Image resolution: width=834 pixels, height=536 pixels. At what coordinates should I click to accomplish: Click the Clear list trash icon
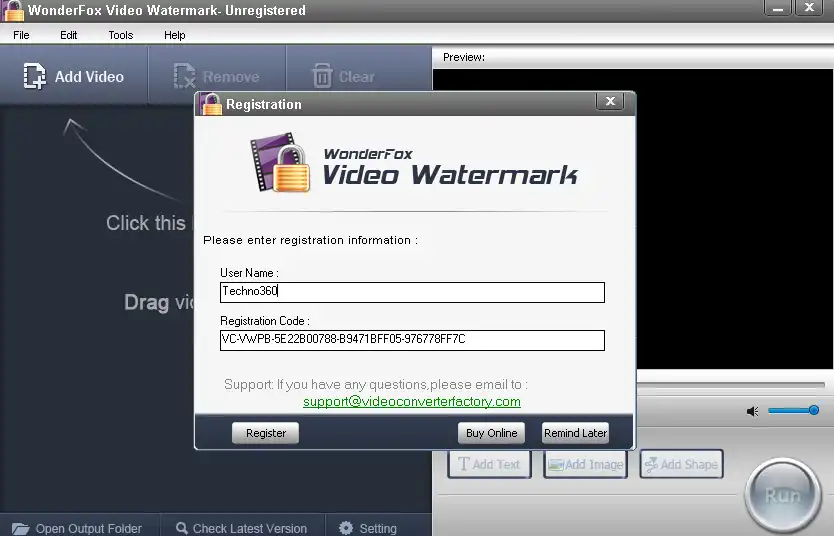(322, 77)
